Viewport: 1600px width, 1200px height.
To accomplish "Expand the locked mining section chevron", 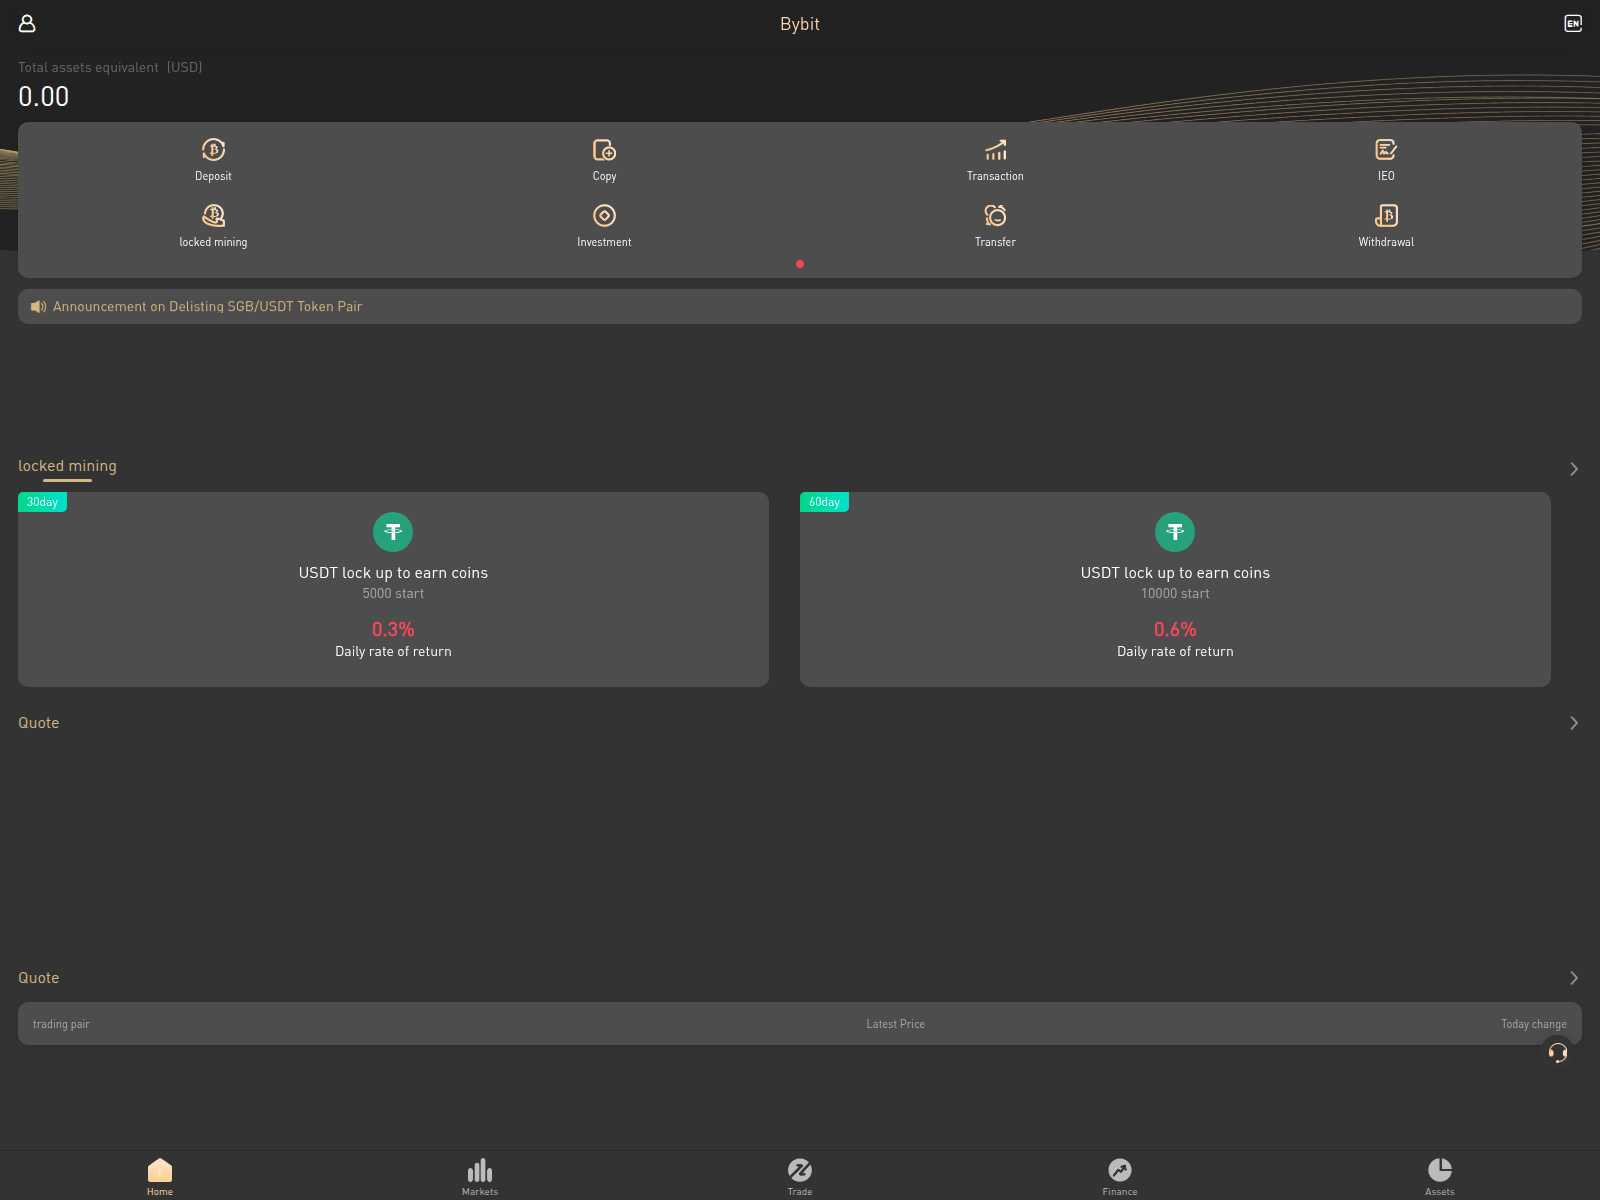I will click(1574, 469).
